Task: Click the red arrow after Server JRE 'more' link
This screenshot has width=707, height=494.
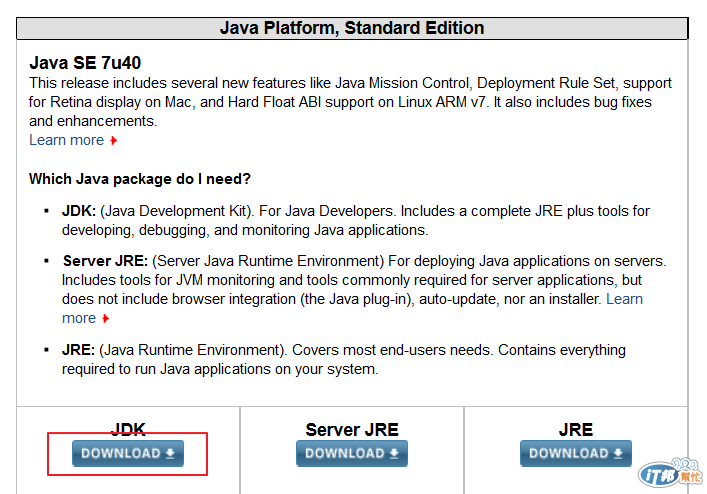Action: (106, 319)
